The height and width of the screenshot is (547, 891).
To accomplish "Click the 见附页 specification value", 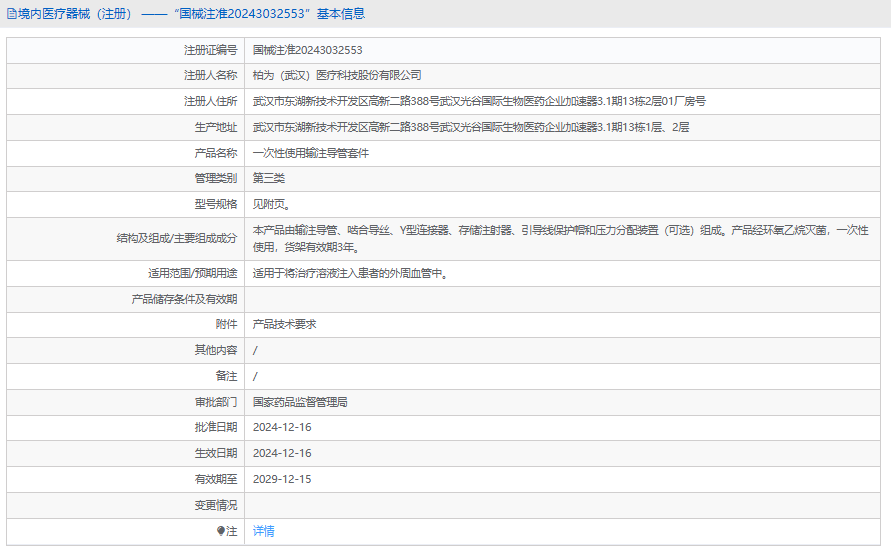I will (271, 204).
